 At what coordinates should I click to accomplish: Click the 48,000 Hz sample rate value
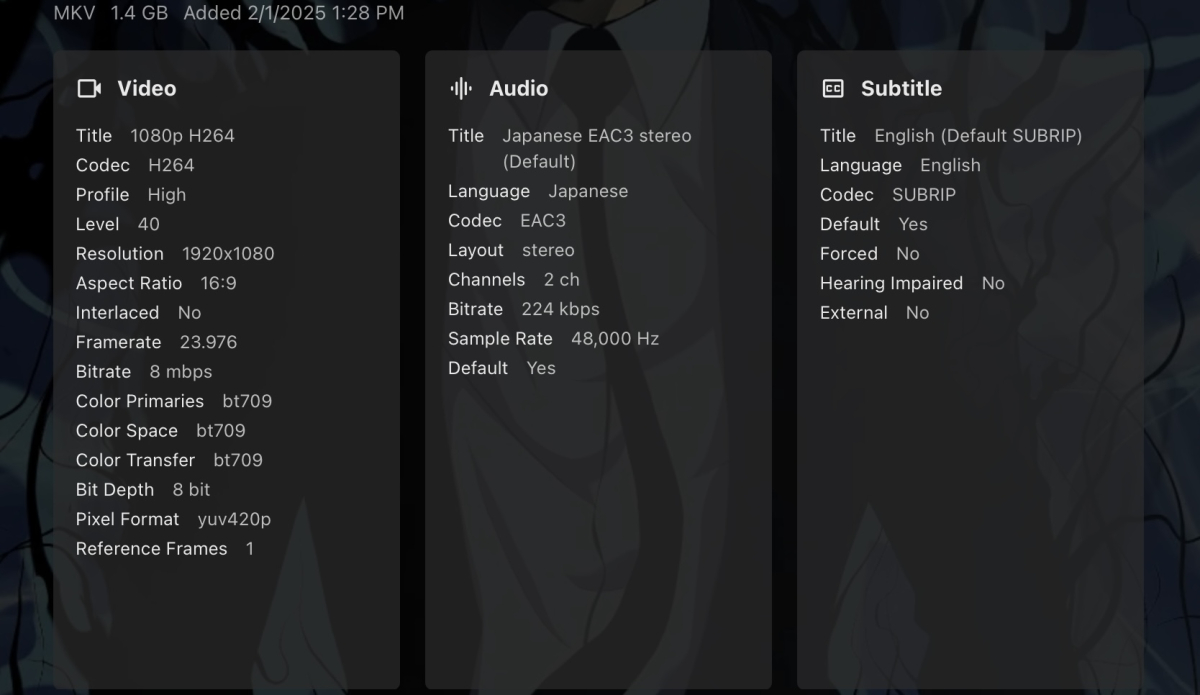615,339
